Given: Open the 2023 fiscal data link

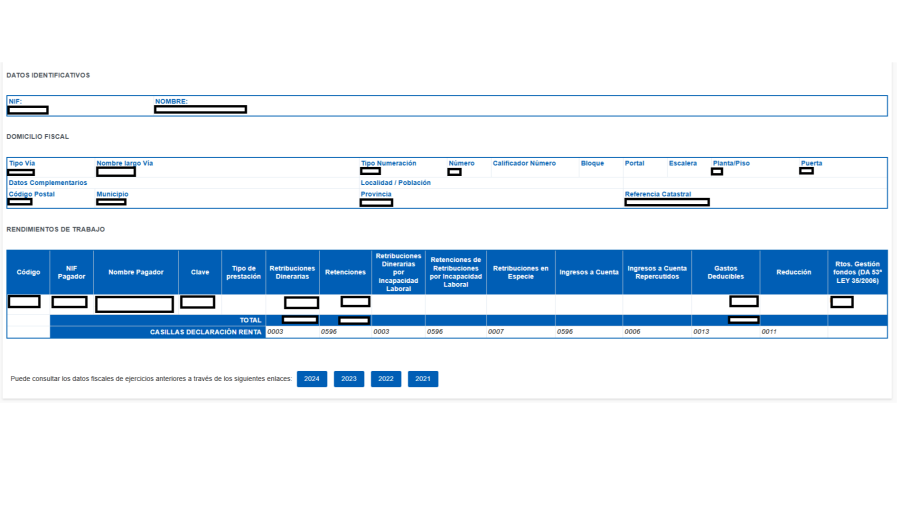Looking at the screenshot, I should [348, 379].
